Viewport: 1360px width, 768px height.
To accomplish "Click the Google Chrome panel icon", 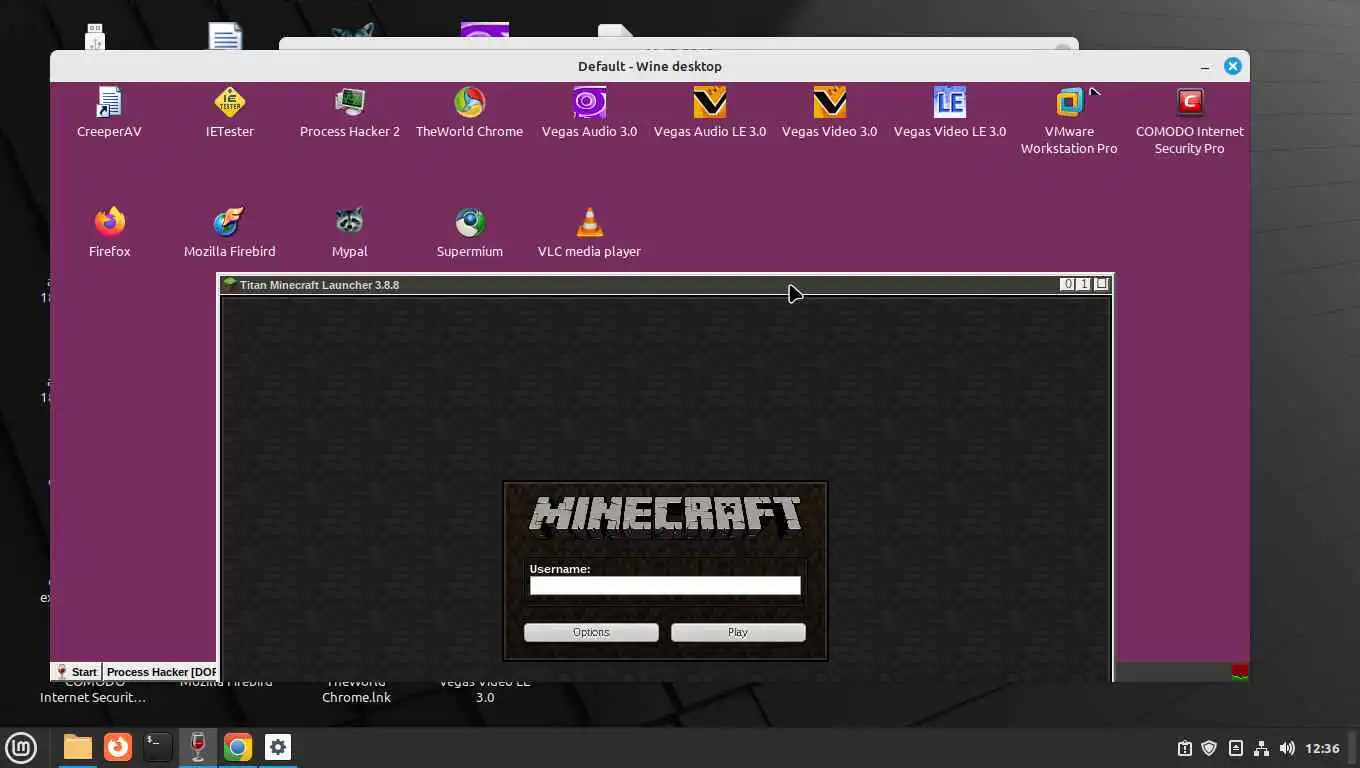I will 238,747.
